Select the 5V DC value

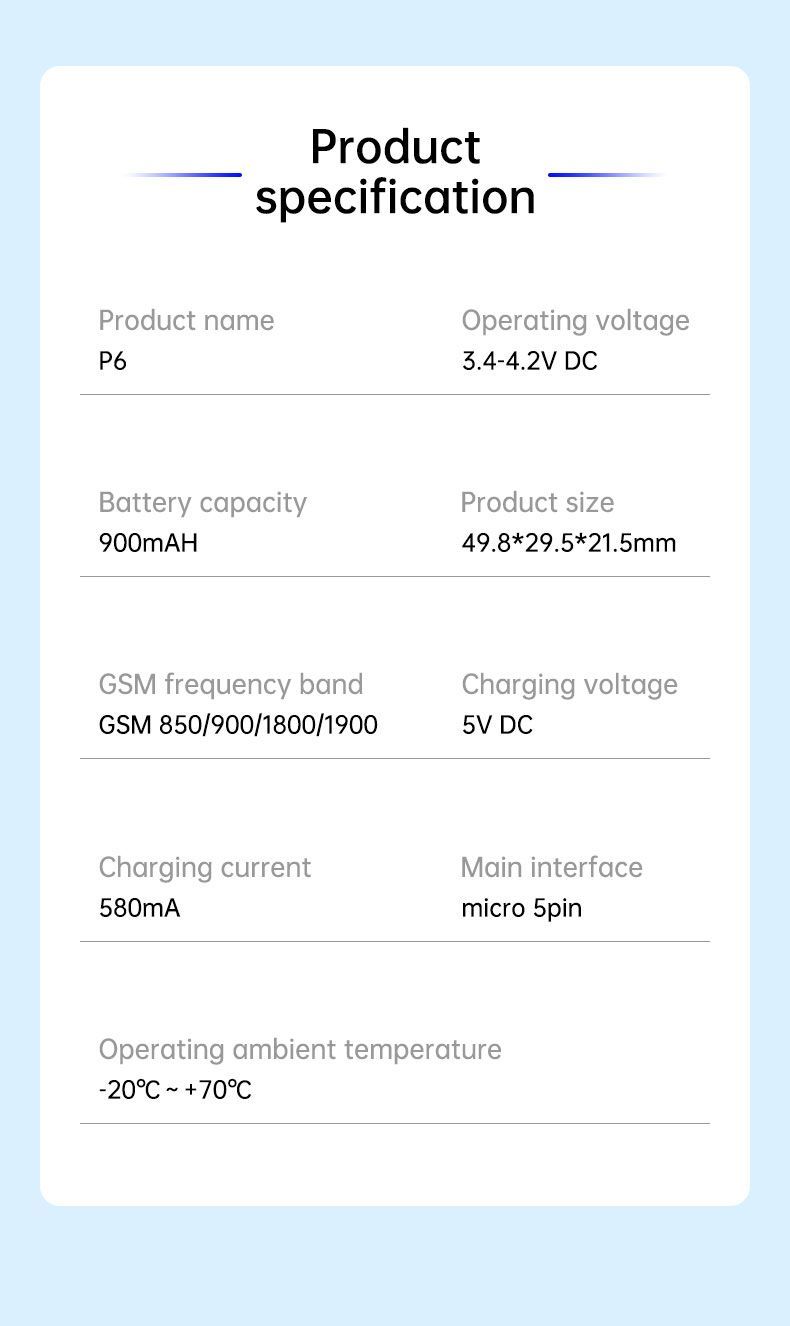497,725
